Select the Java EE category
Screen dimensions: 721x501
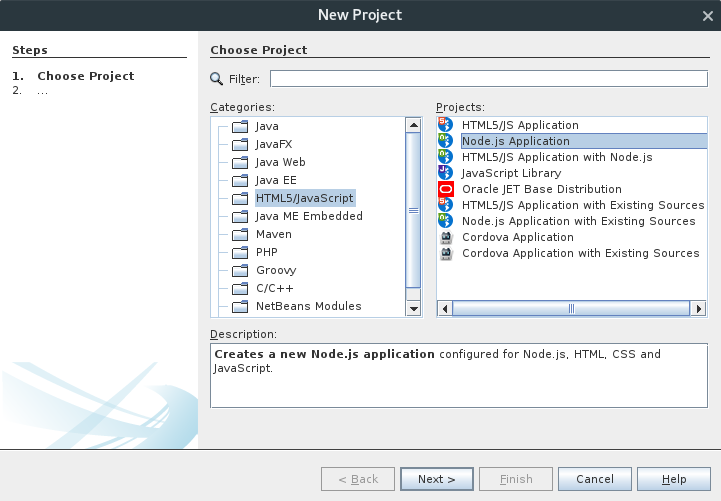(x=276, y=180)
